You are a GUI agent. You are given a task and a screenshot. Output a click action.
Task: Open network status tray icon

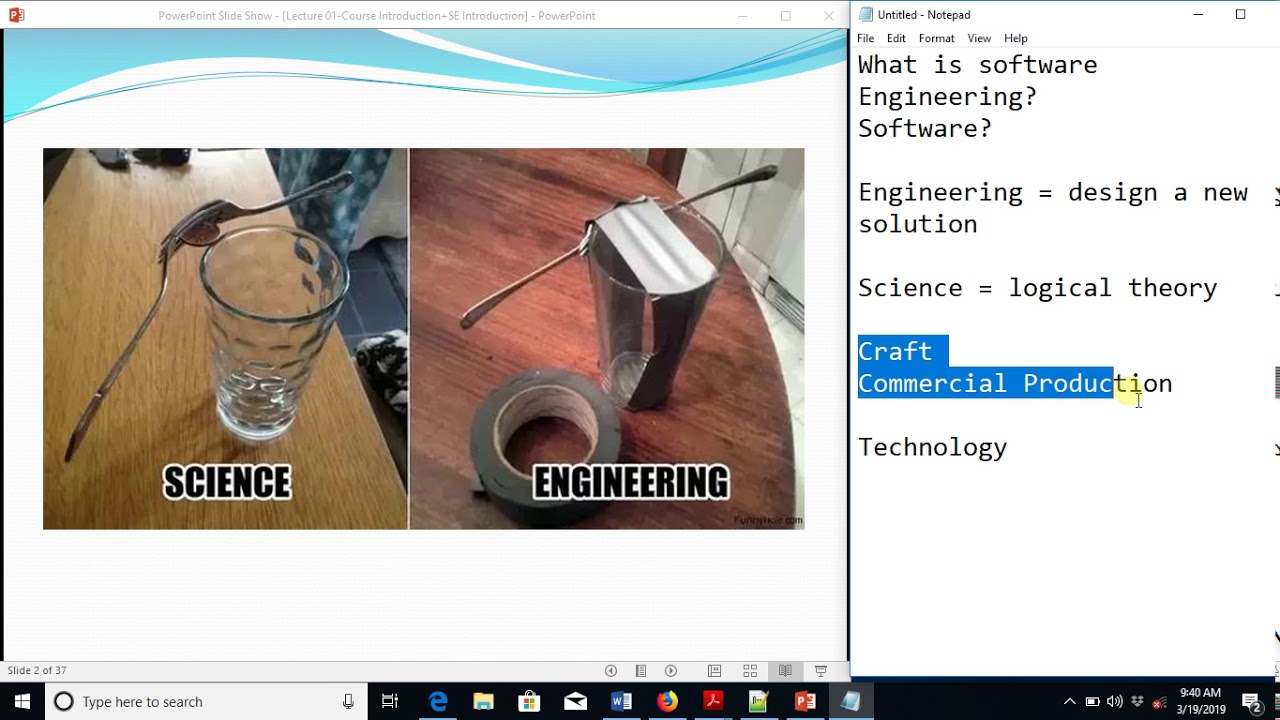point(1160,702)
